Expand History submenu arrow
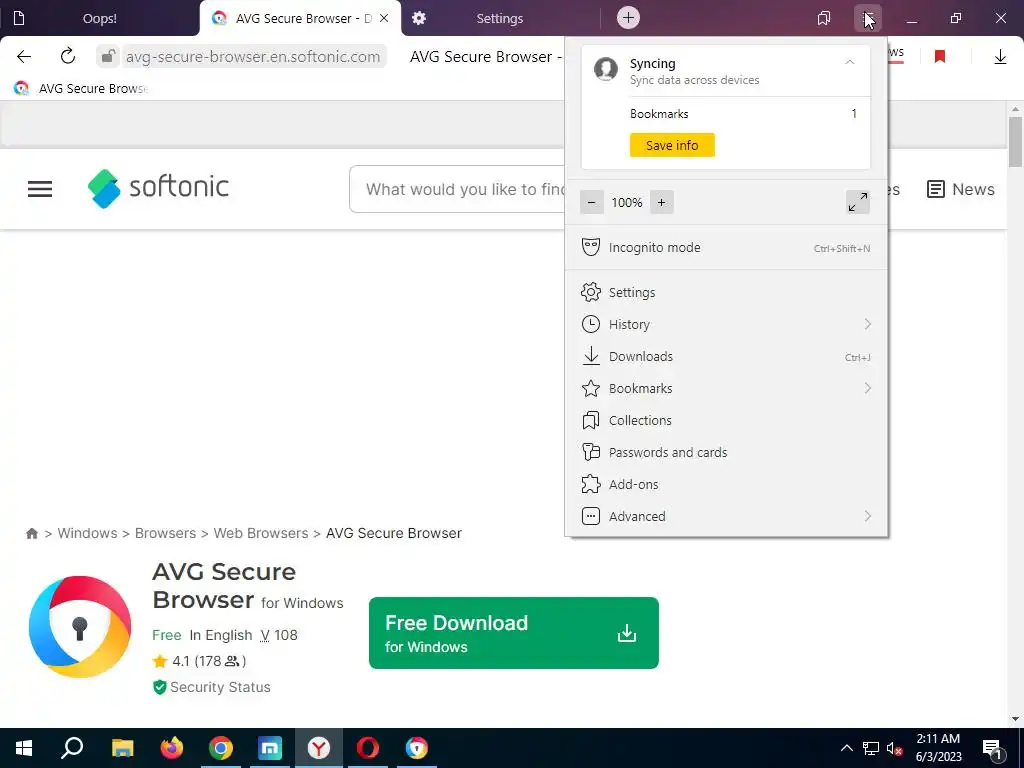 [x=868, y=325]
